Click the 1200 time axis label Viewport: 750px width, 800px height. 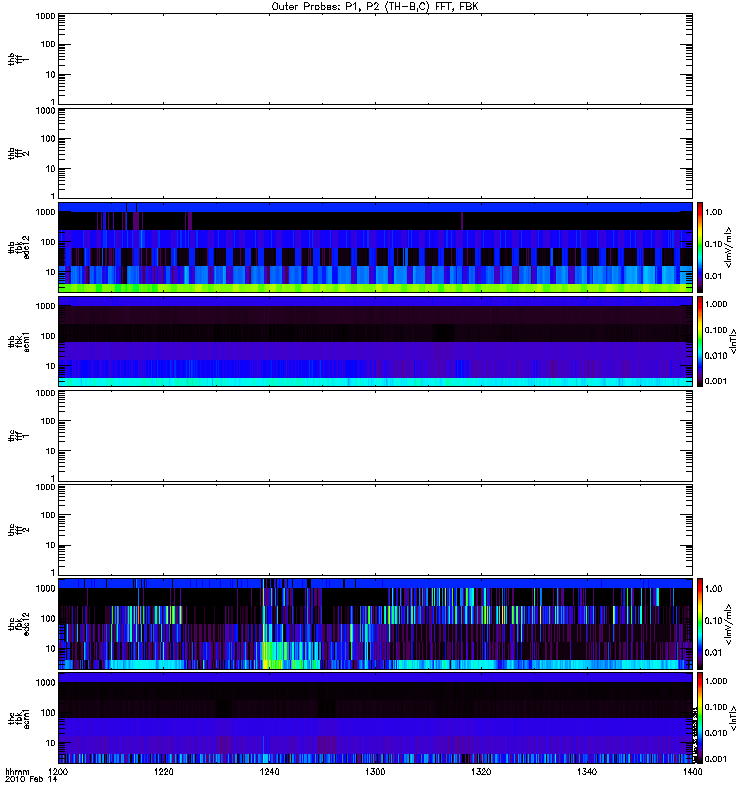(x=58, y=771)
